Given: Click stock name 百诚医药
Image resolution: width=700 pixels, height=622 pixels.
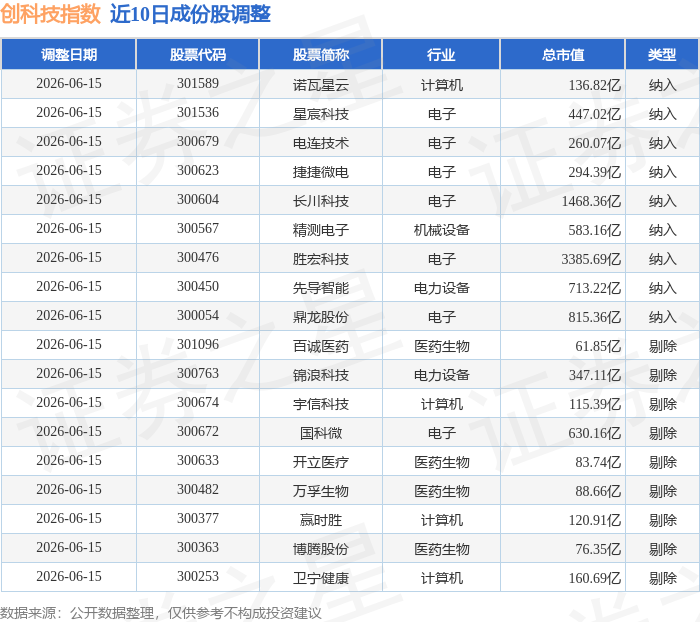Looking at the screenshot, I should tap(321, 346).
